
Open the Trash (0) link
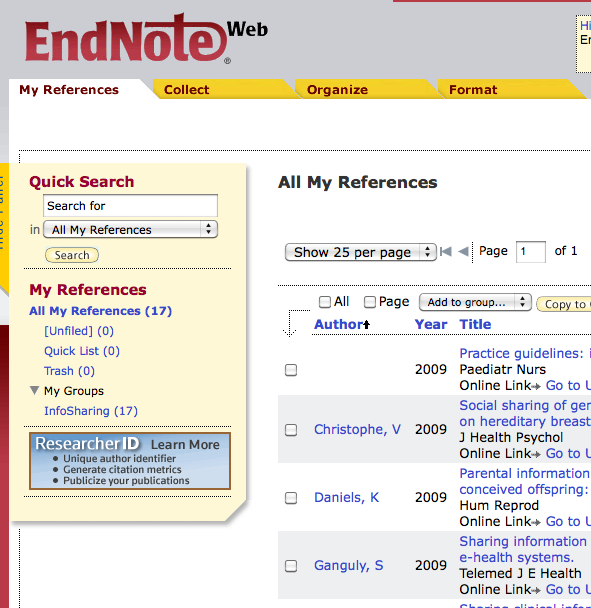(69, 371)
